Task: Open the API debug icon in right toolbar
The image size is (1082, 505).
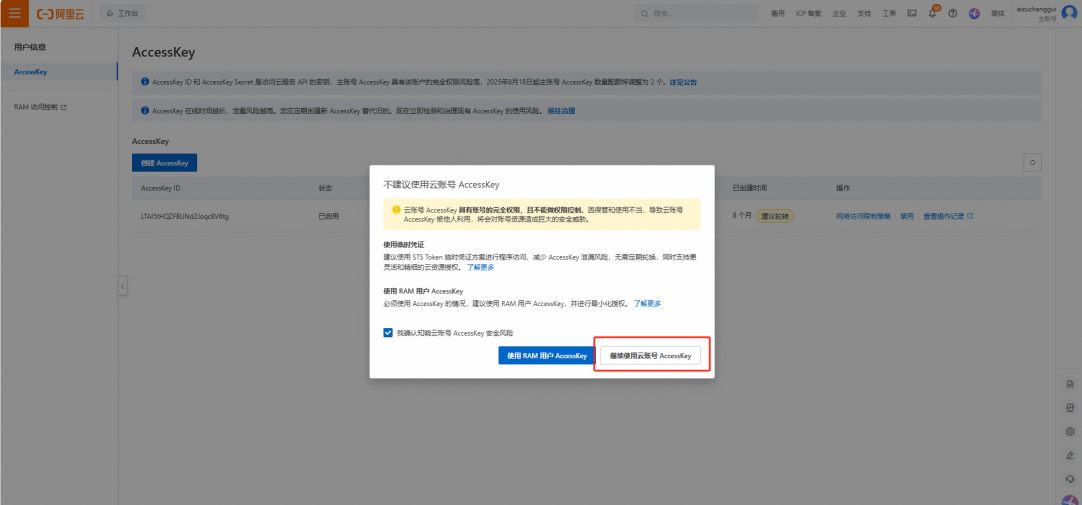Action: click(x=1070, y=408)
